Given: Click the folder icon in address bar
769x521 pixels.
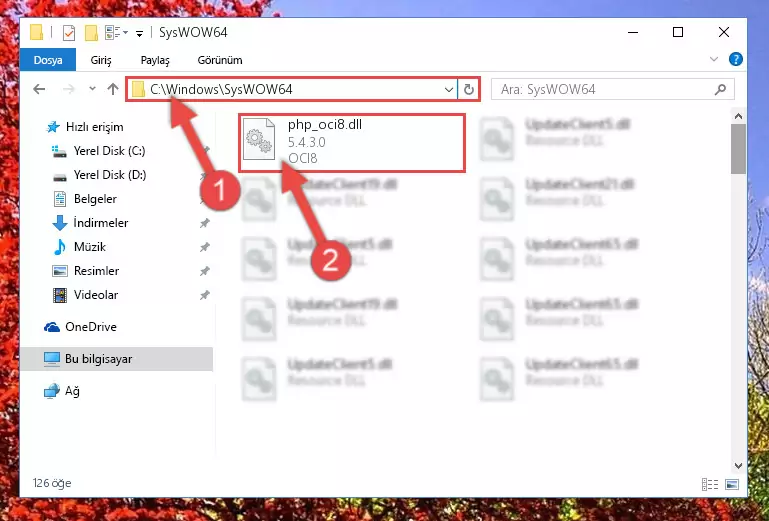Looking at the screenshot, I should click(138, 89).
